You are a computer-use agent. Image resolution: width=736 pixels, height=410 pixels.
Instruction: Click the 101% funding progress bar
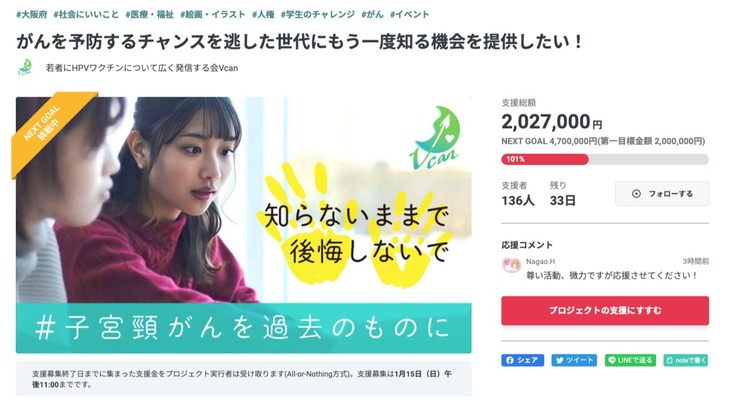click(x=605, y=159)
